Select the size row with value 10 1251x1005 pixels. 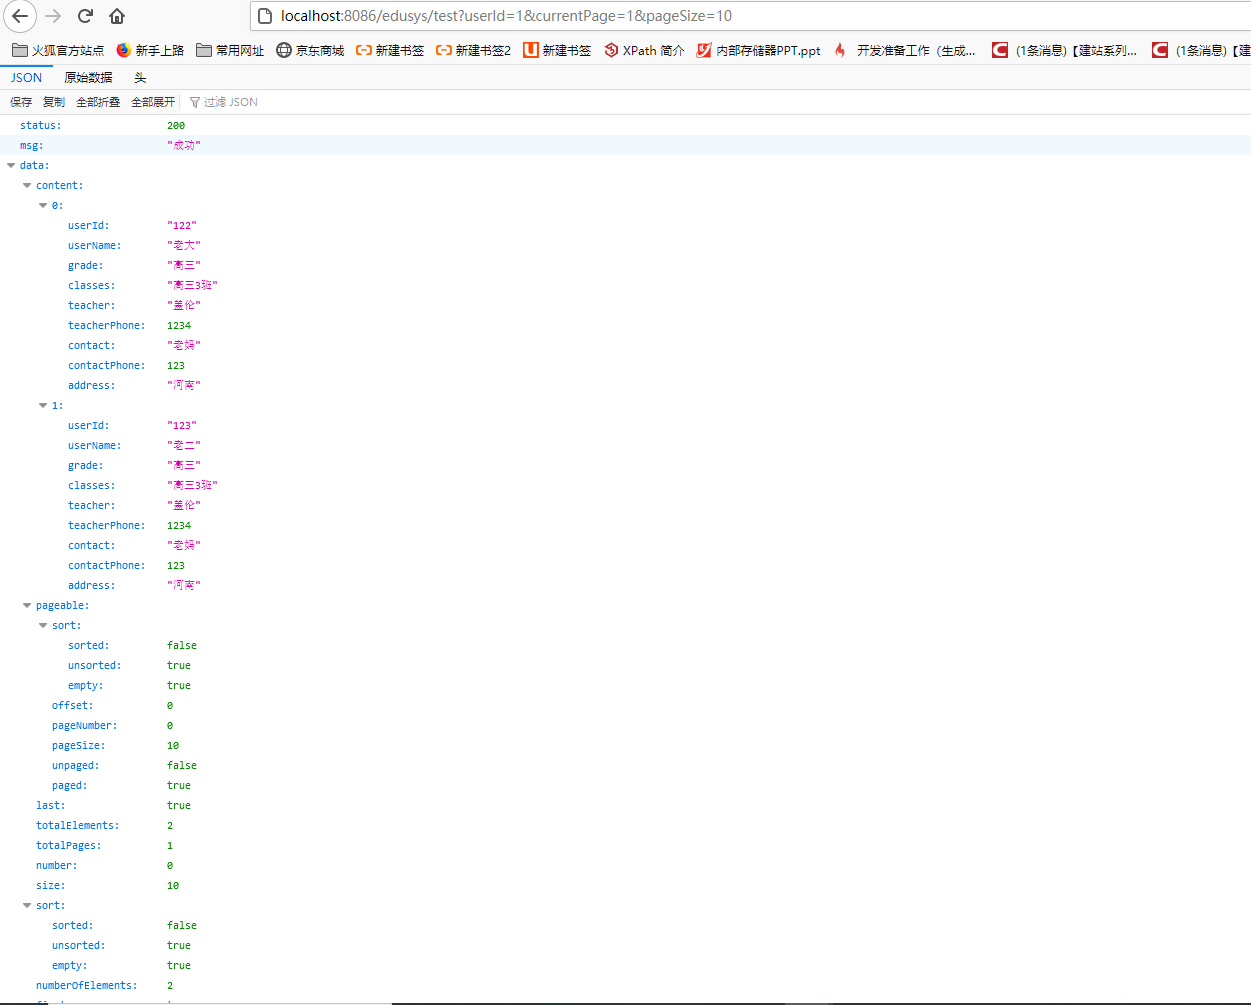[625, 885]
